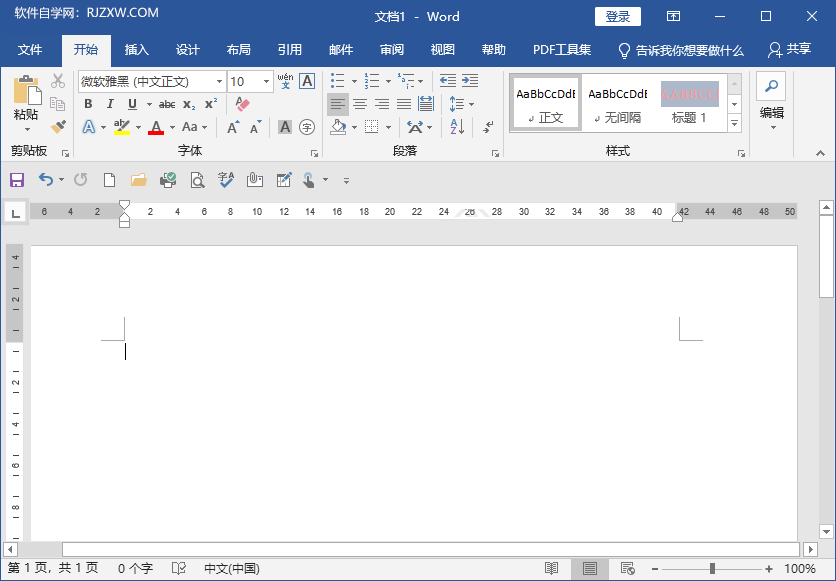
Task: Align text left
Action: (337, 104)
